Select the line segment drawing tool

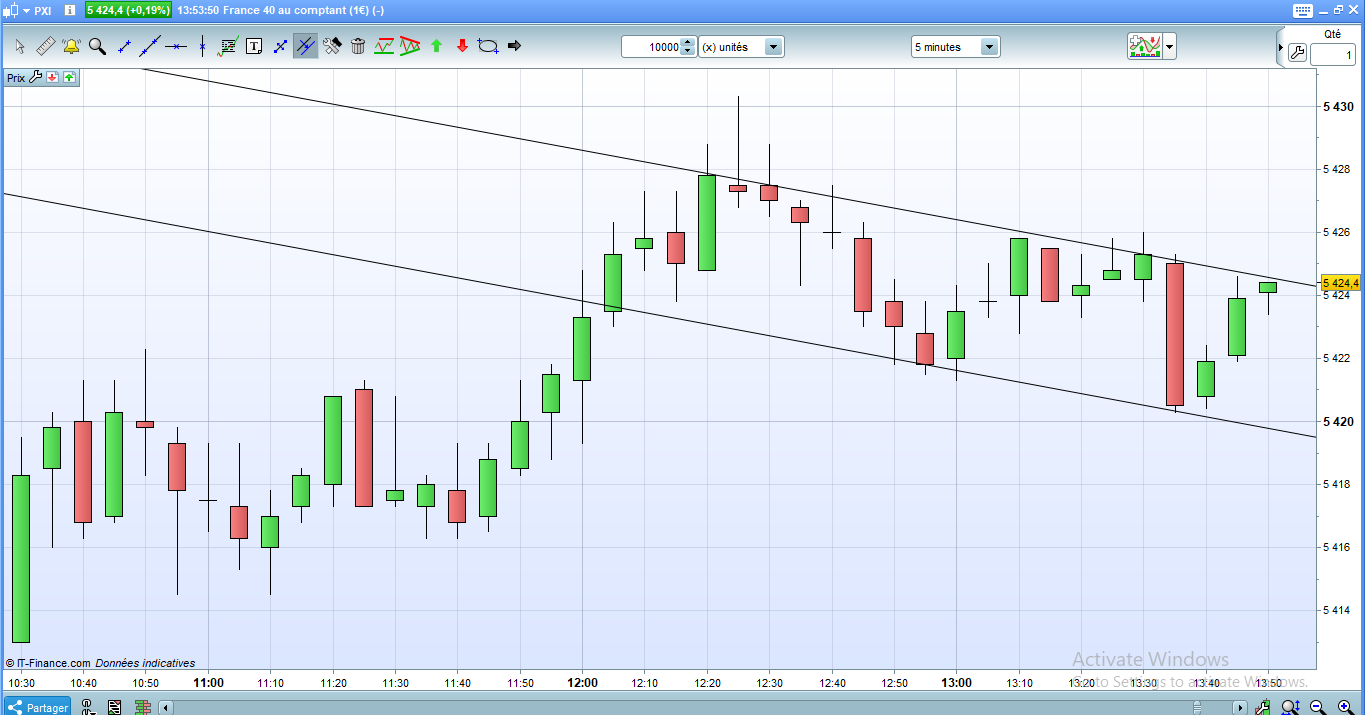[124, 46]
